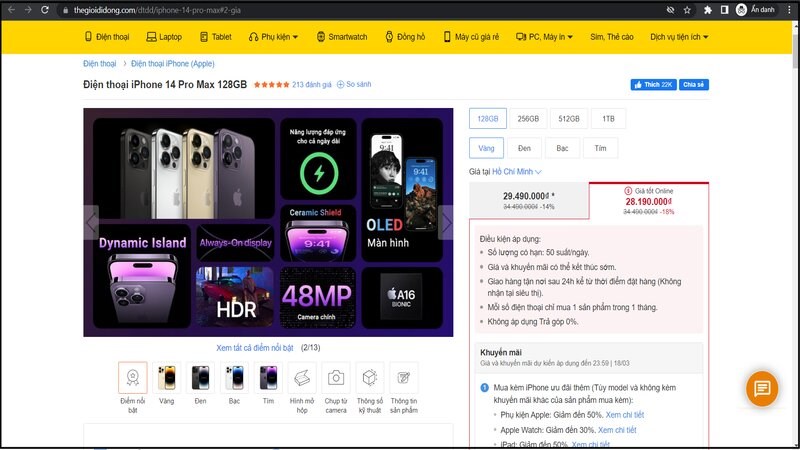Click the Facebook Thích 22K button
This screenshot has width=800, height=450.
(x=654, y=85)
